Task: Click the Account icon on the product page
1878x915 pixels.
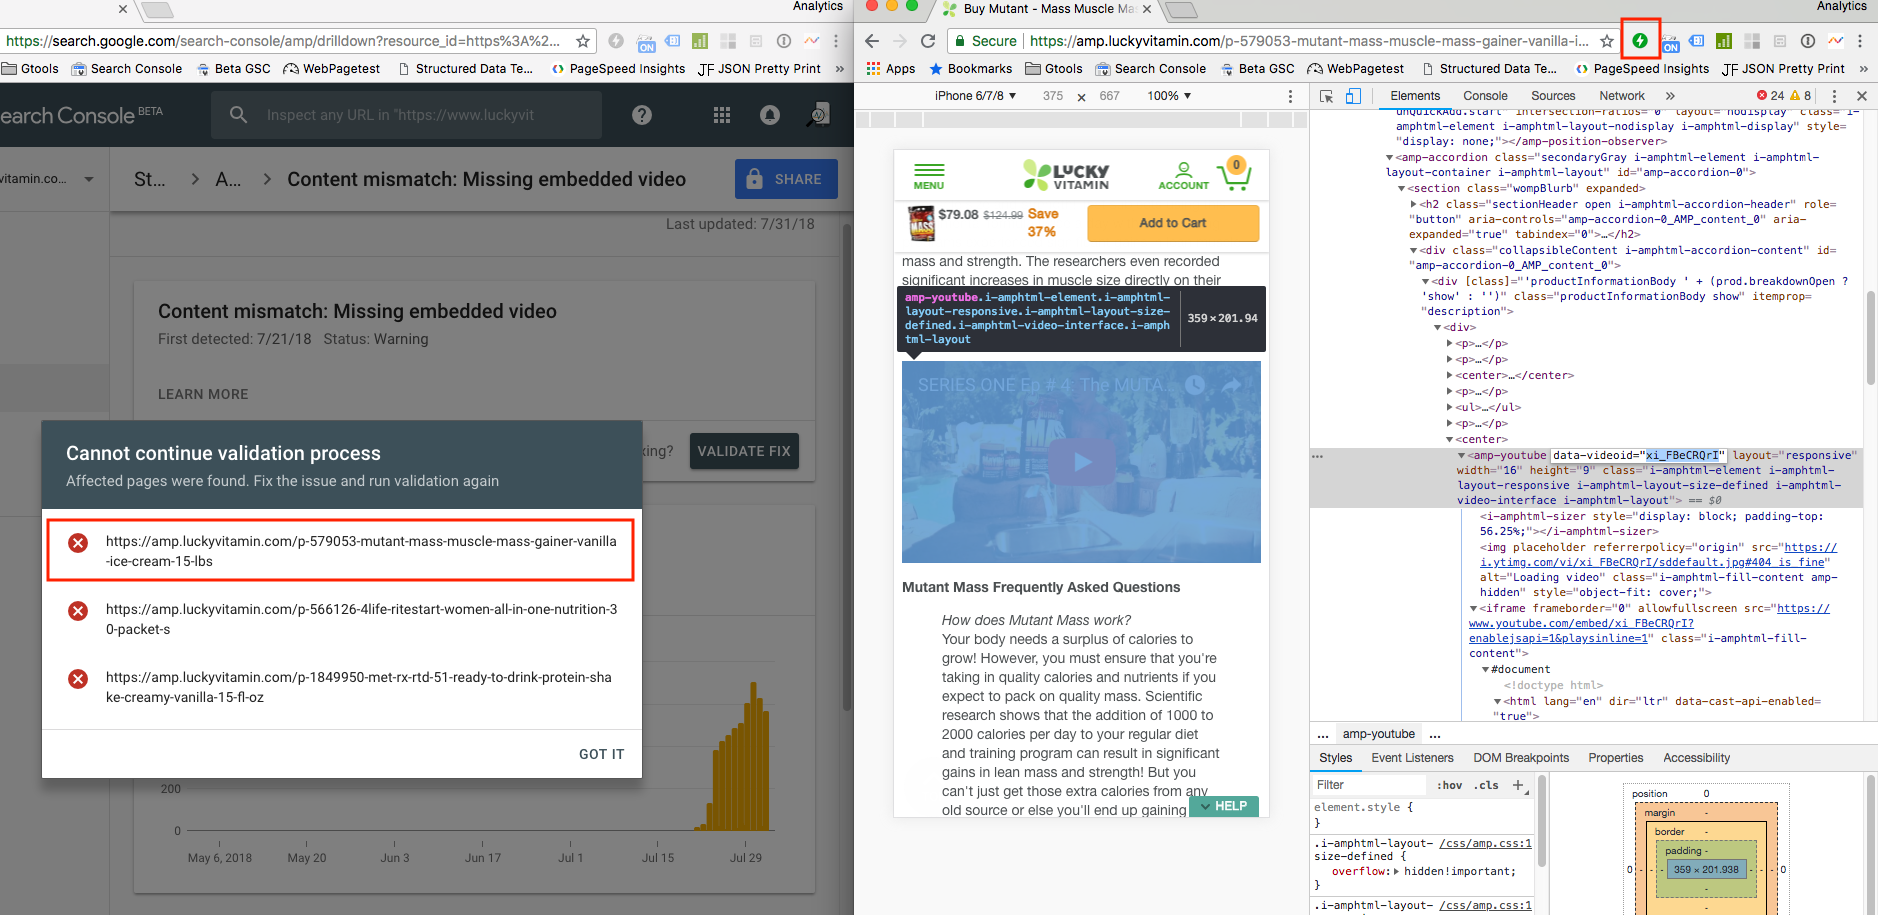Action: (x=1183, y=172)
